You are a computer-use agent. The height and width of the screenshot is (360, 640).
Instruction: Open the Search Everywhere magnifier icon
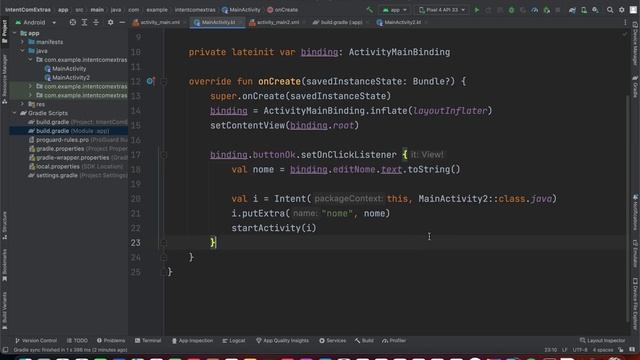click(610, 10)
